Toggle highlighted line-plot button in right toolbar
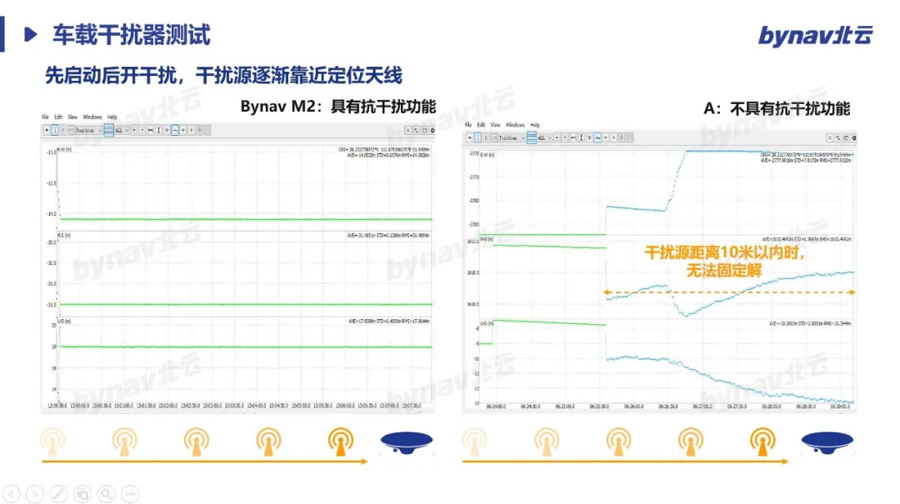Image resolution: width=900 pixels, height=504 pixels. [596, 138]
